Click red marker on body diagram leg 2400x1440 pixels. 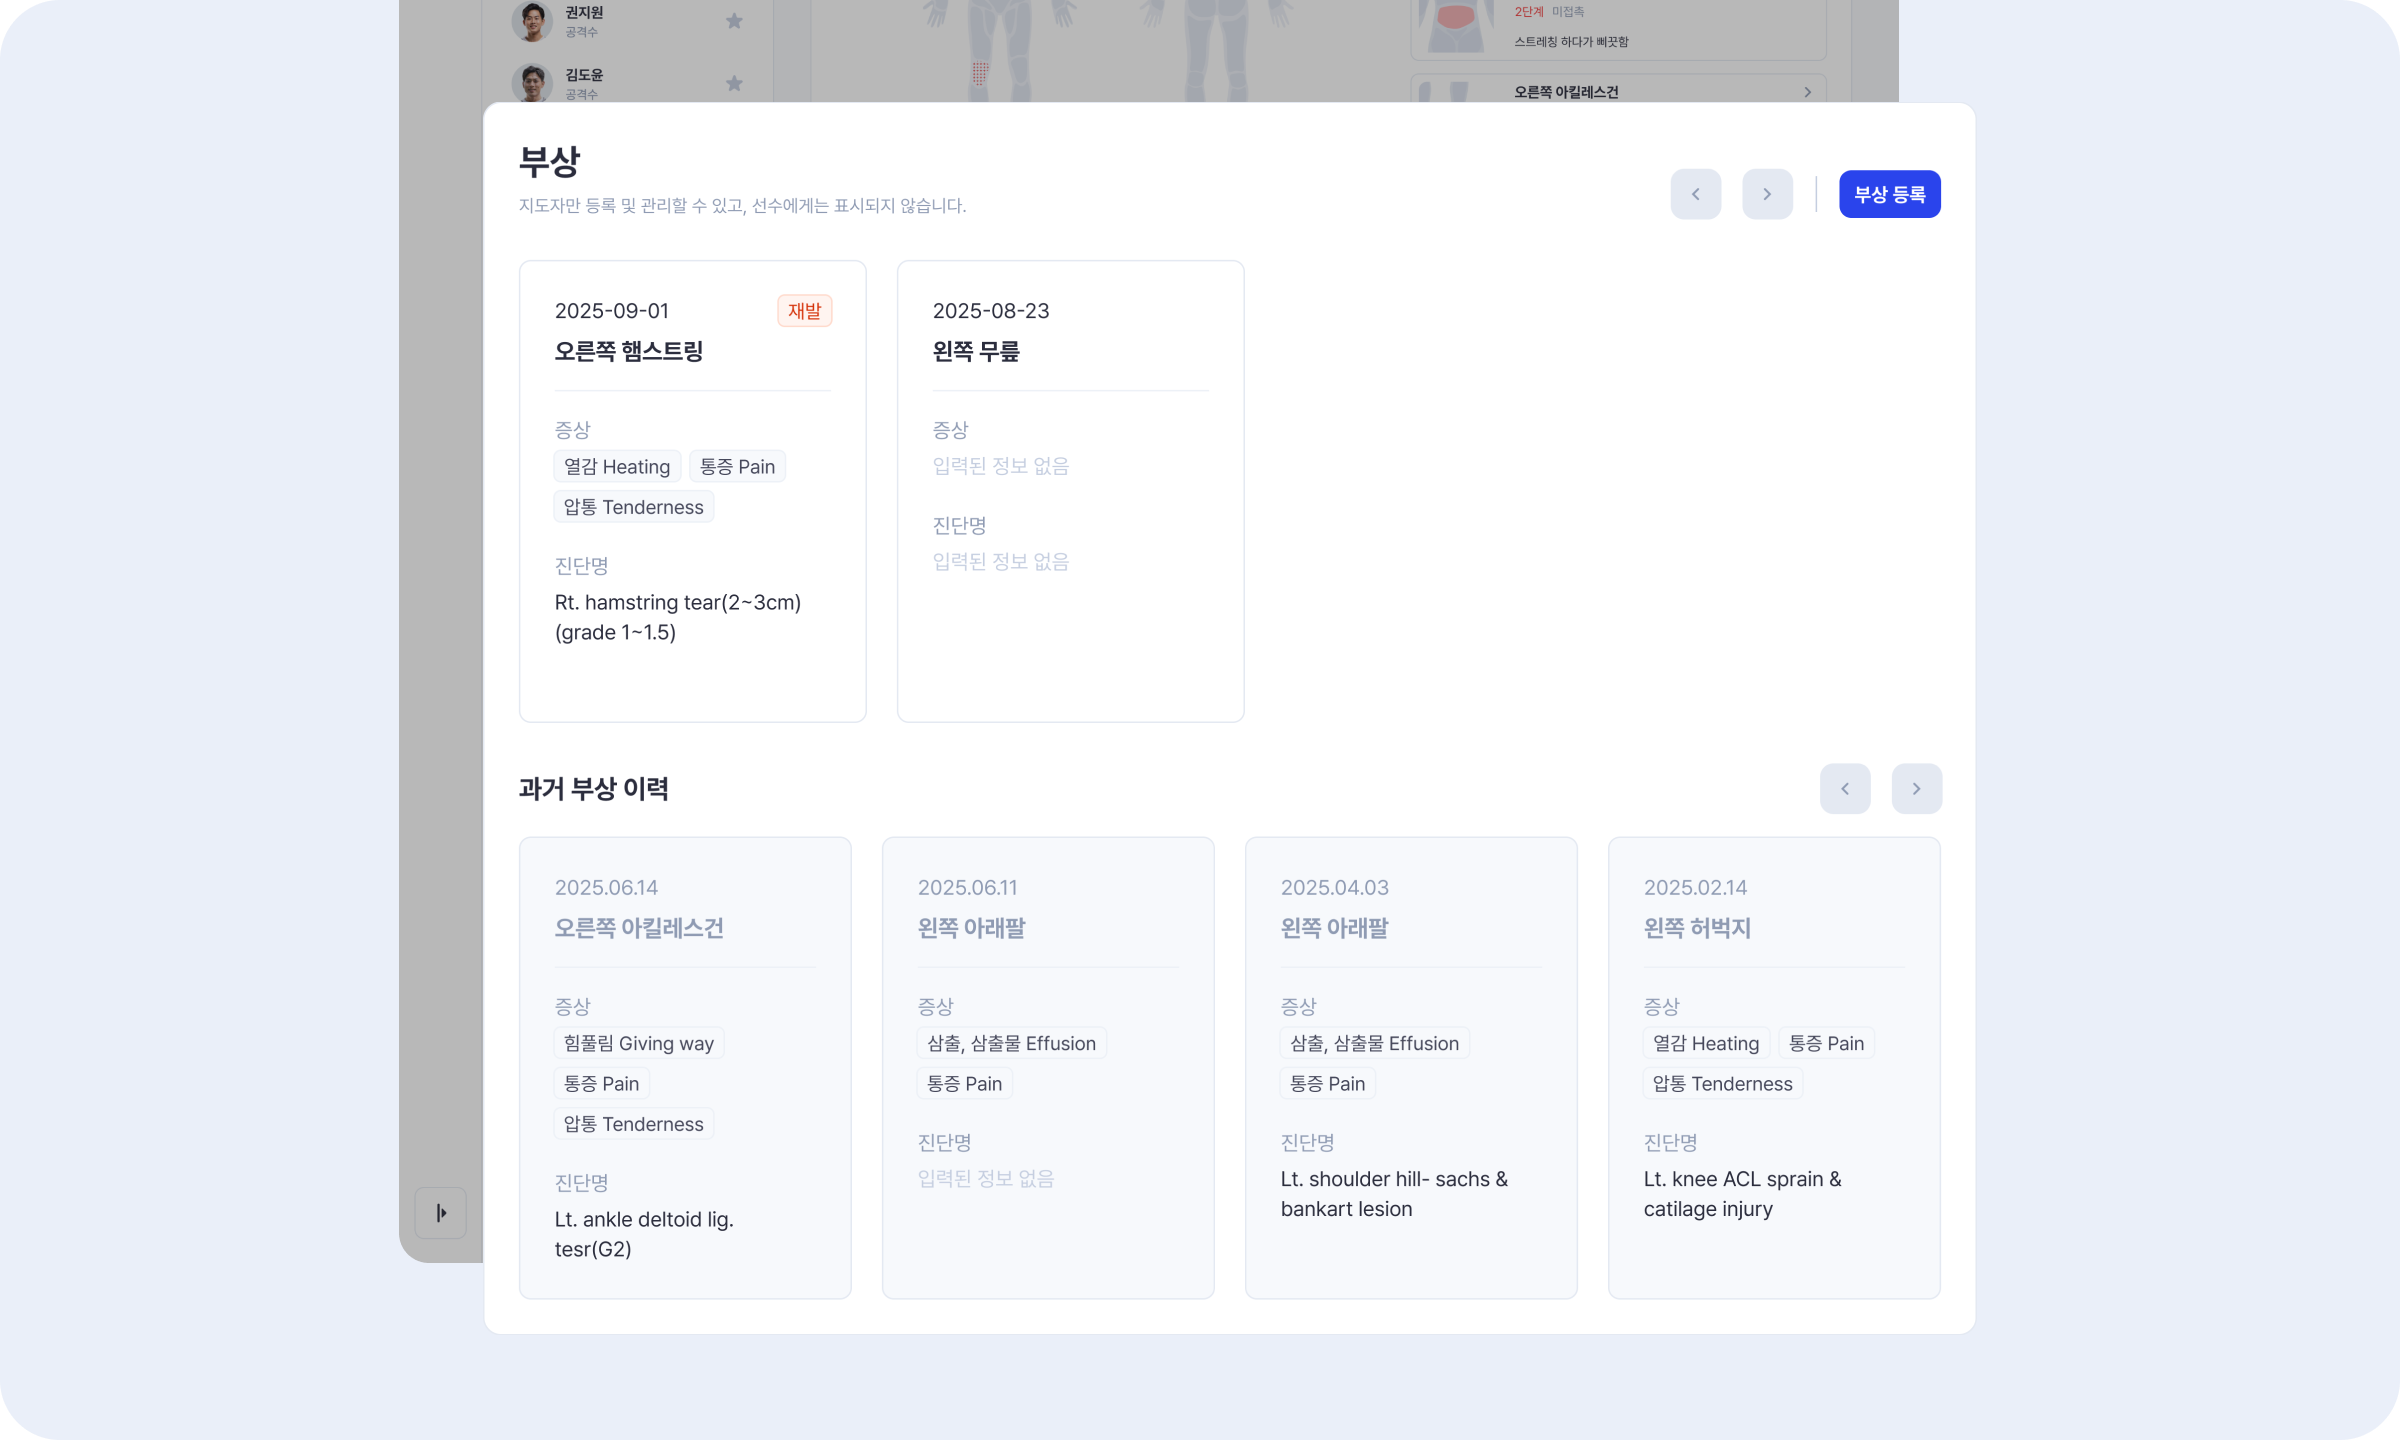(980, 73)
